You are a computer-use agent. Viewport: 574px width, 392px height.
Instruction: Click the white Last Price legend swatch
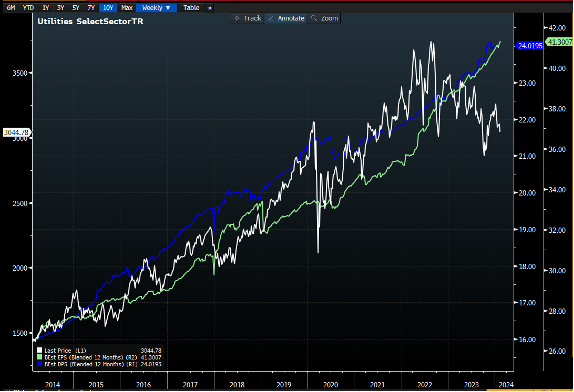(40, 350)
